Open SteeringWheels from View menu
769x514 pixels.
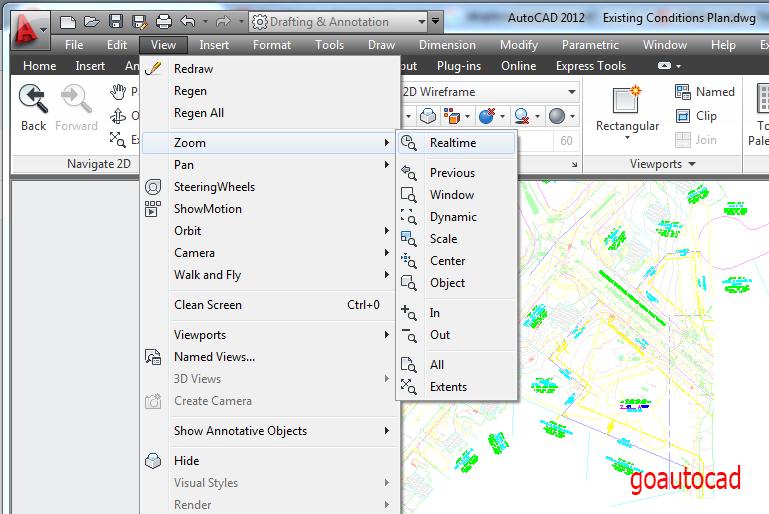269,187
